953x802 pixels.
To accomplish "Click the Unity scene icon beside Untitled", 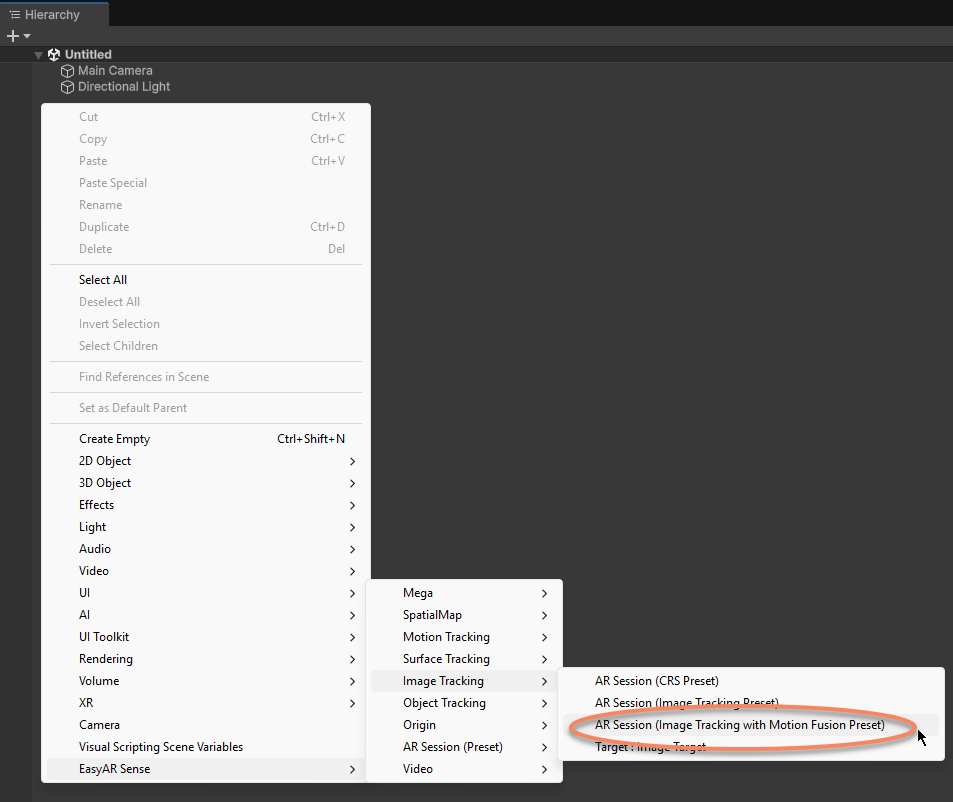I will point(54,54).
